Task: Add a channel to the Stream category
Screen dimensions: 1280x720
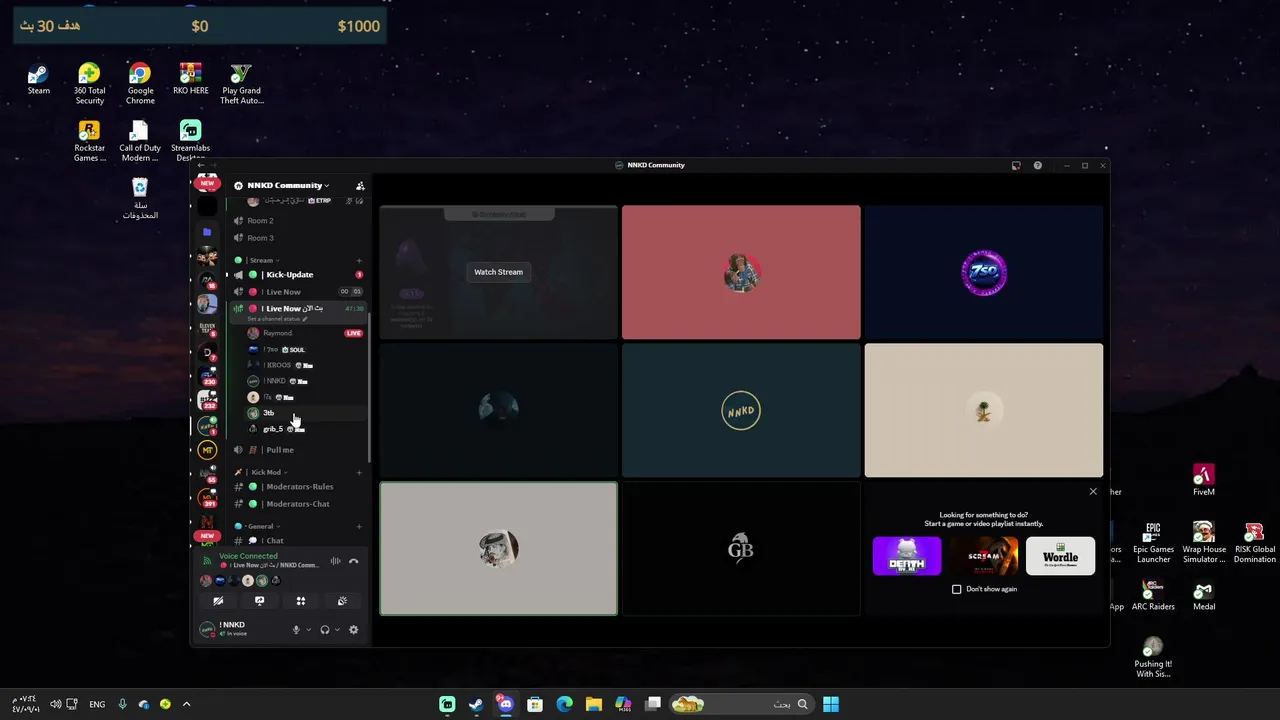Action: tap(359, 260)
